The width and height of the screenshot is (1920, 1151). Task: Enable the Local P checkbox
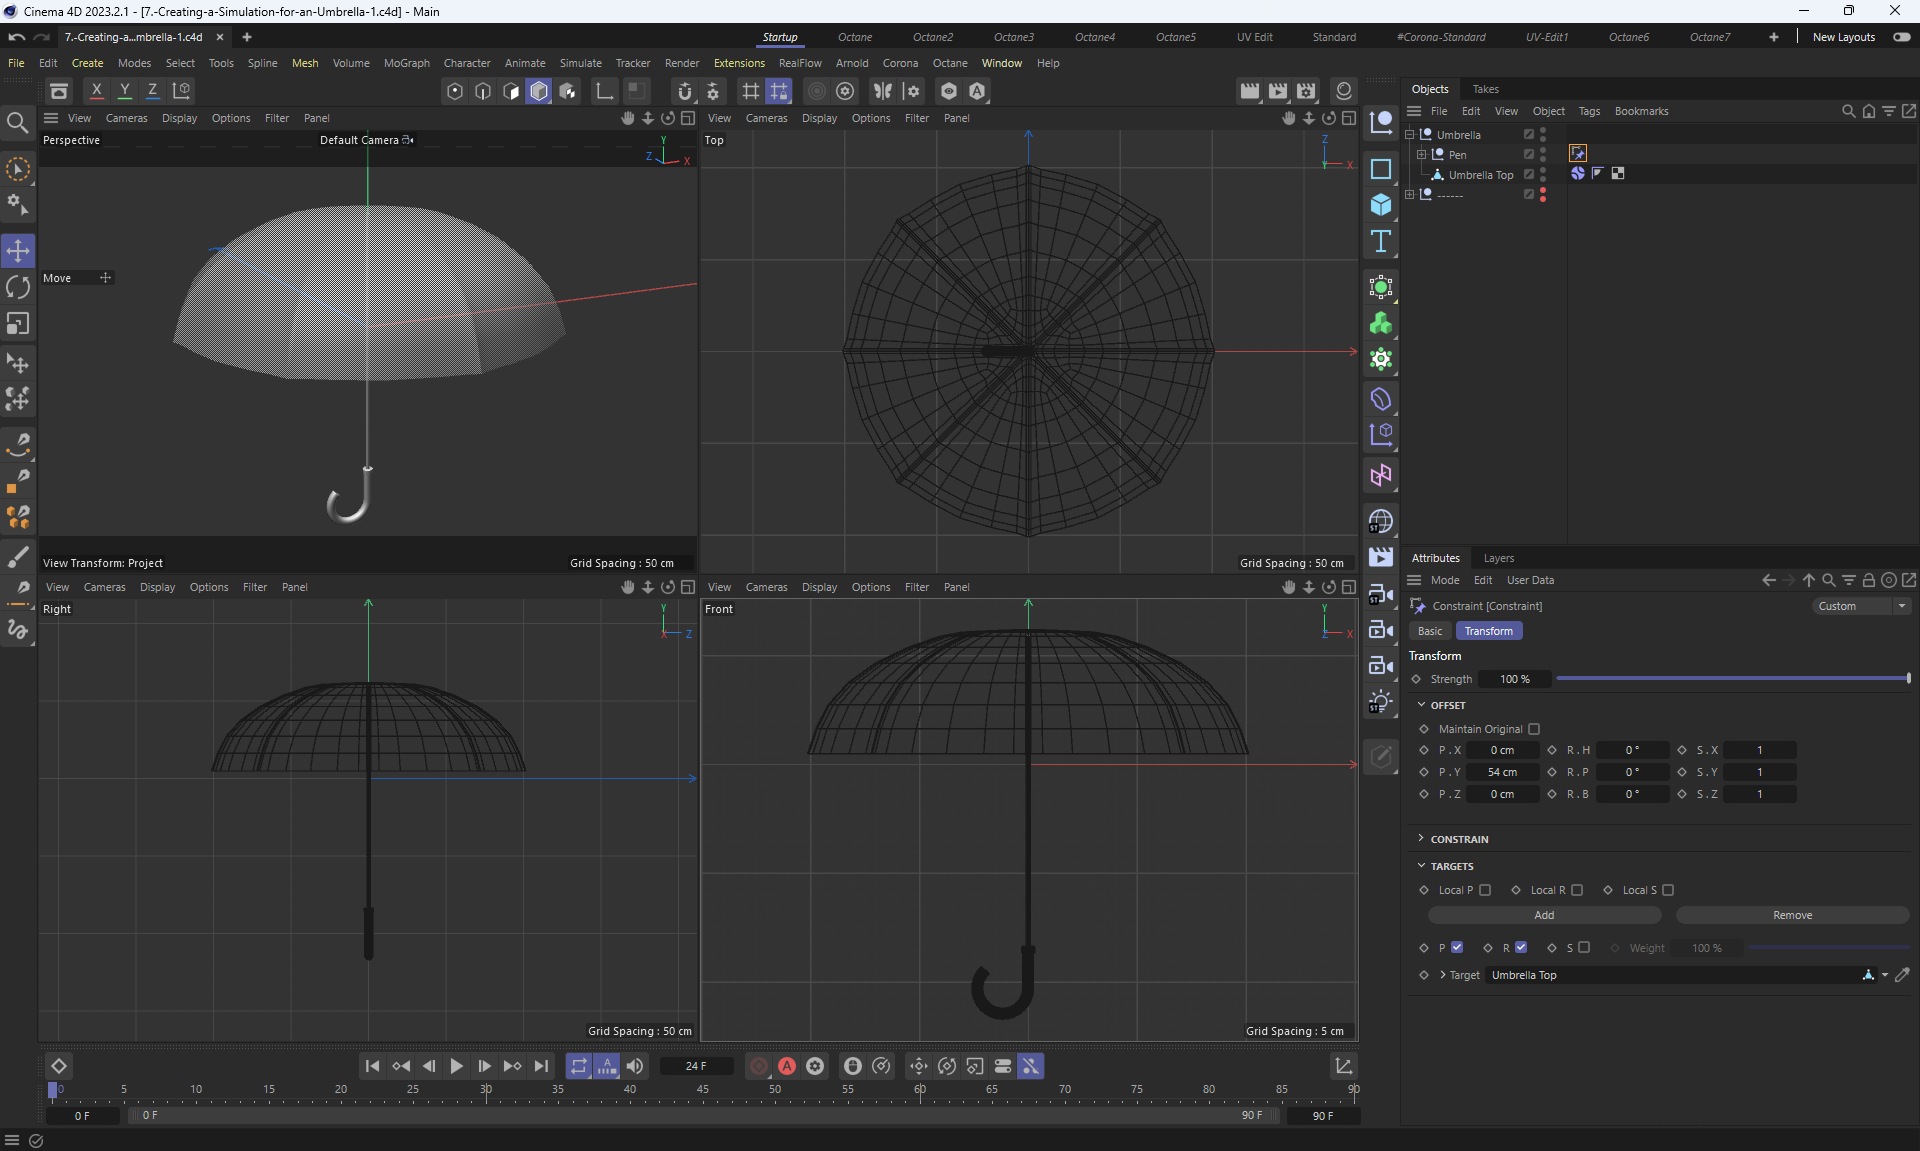tap(1485, 890)
